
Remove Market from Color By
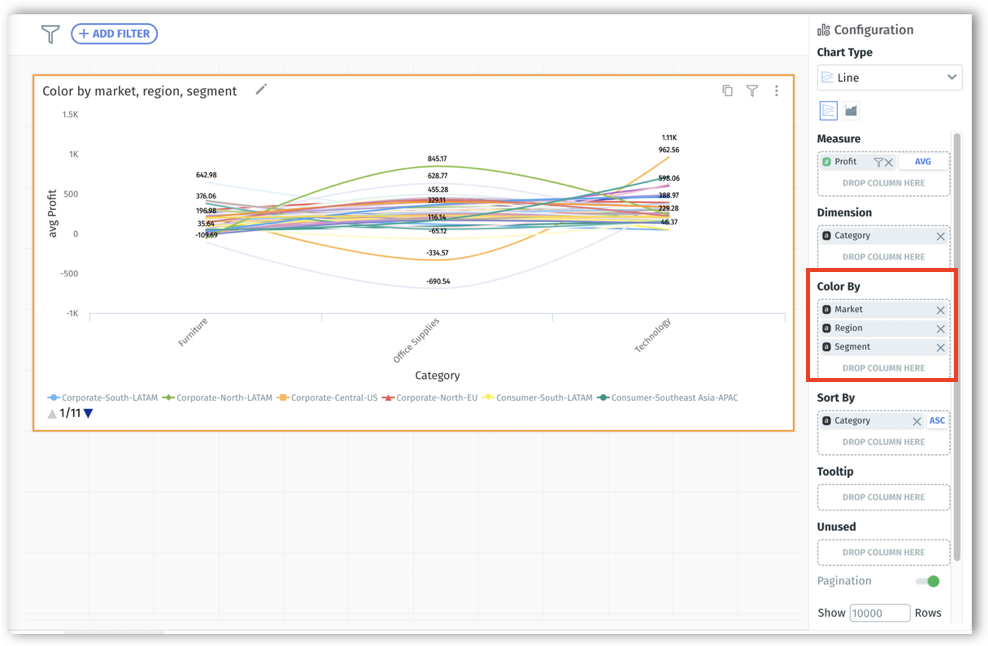coord(940,310)
